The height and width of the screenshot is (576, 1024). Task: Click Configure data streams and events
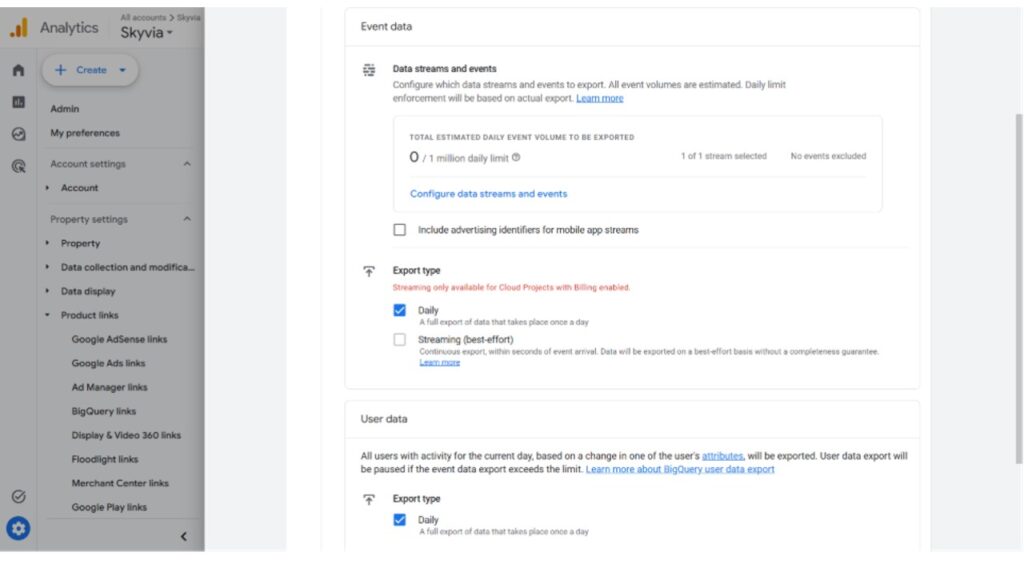coord(488,194)
